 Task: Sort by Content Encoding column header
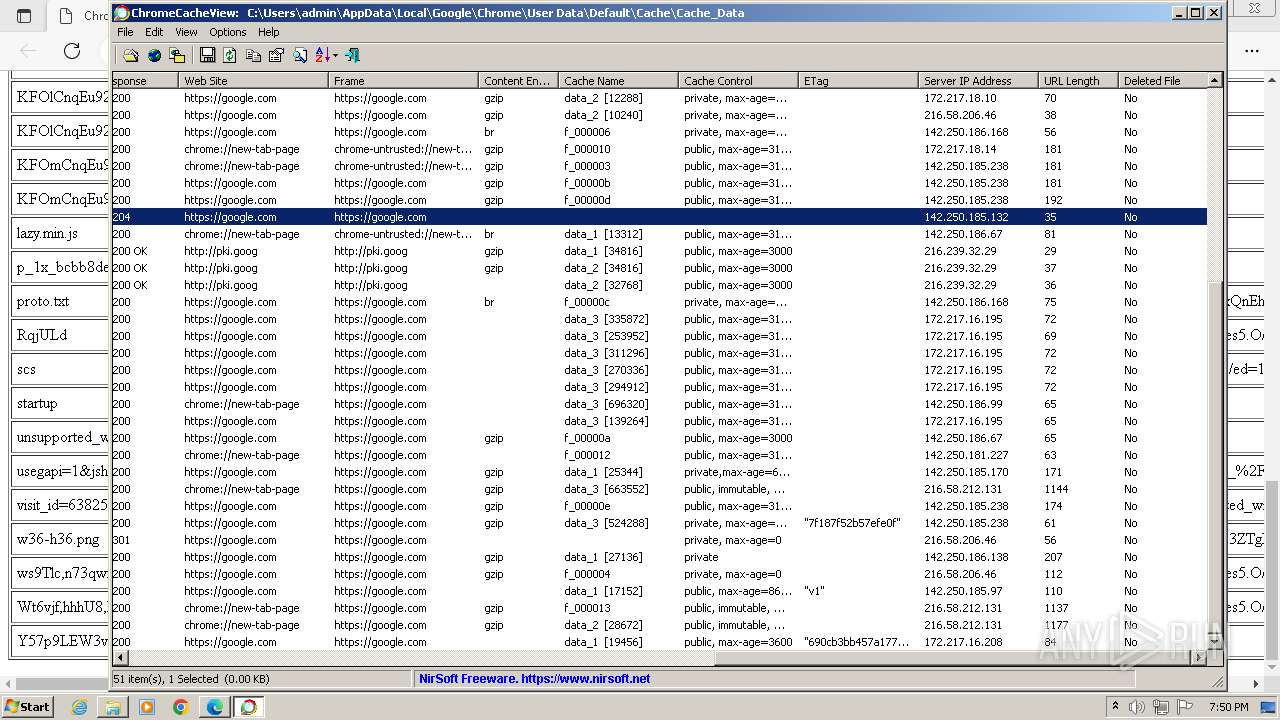point(518,80)
